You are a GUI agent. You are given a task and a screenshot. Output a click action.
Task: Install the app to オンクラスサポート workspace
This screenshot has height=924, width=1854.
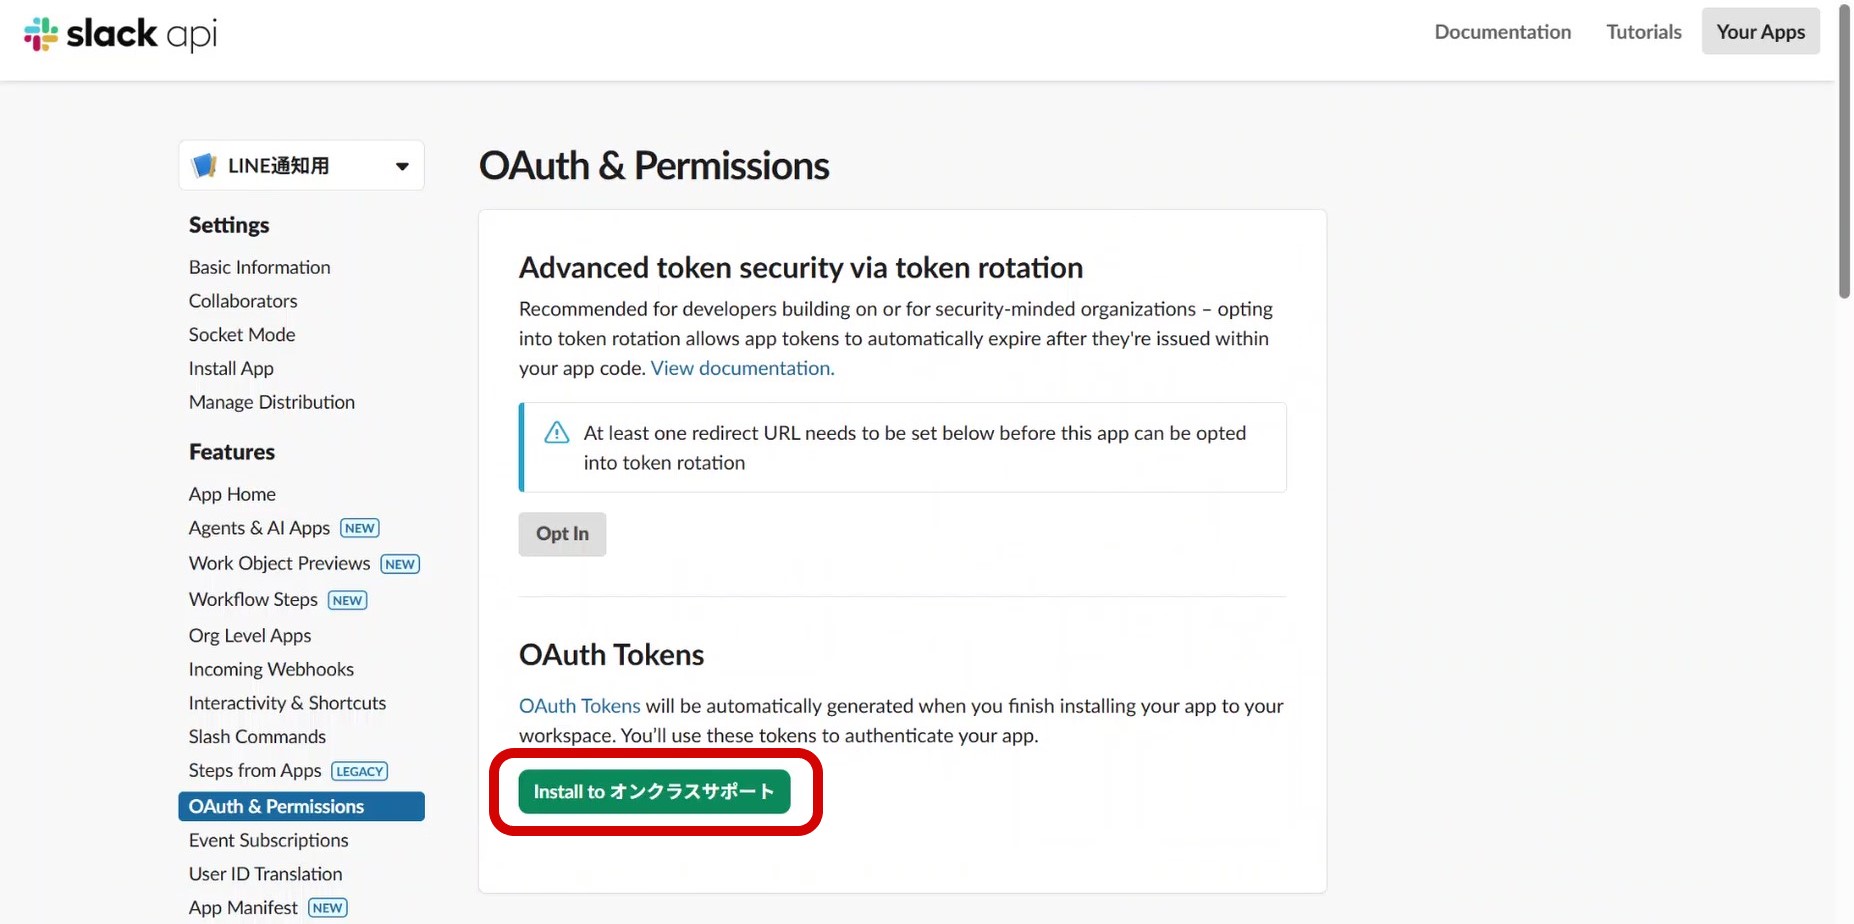click(654, 792)
